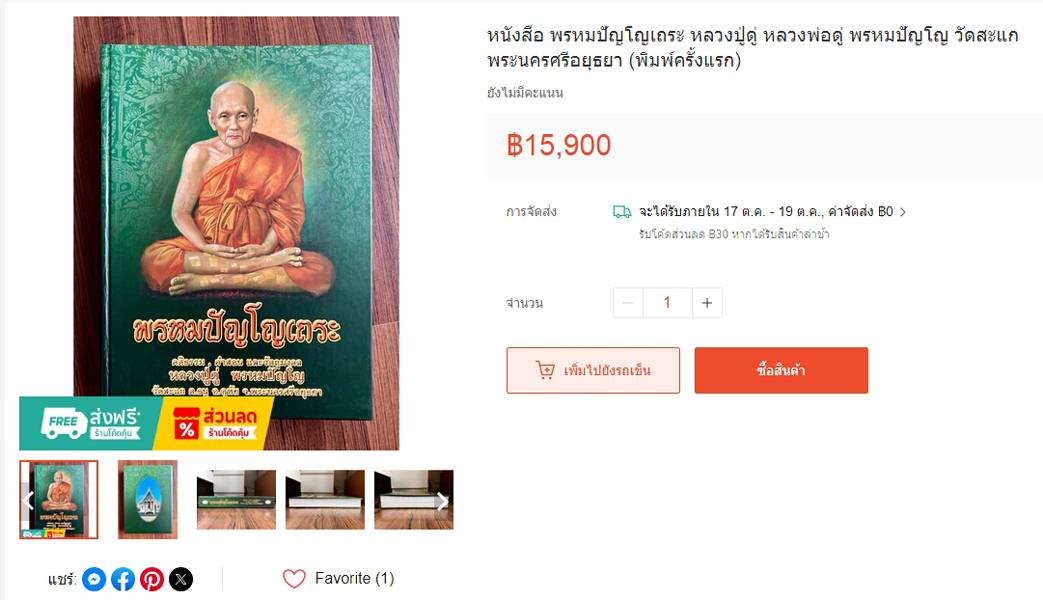Click the delivery truck icon
The image size is (1043, 600).
pos(622,212)
